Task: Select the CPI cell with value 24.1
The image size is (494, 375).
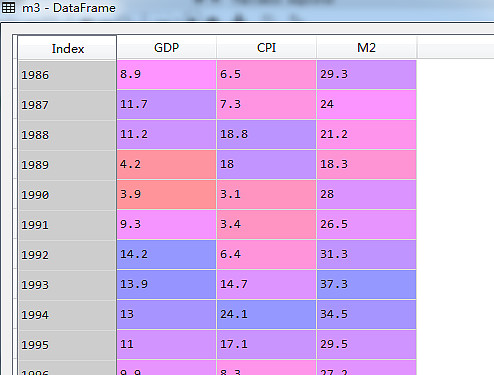Action: (266, 315)
